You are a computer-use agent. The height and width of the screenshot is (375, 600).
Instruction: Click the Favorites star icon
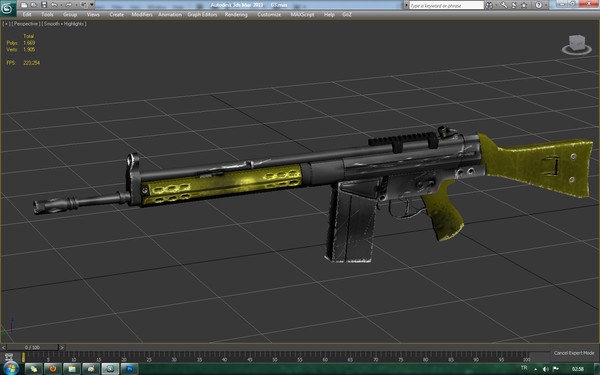524,5
